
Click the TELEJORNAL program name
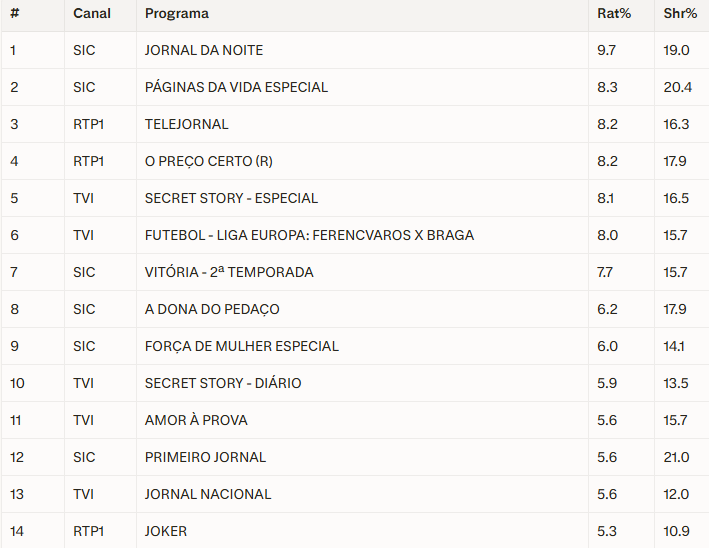[x=187, y=124]
